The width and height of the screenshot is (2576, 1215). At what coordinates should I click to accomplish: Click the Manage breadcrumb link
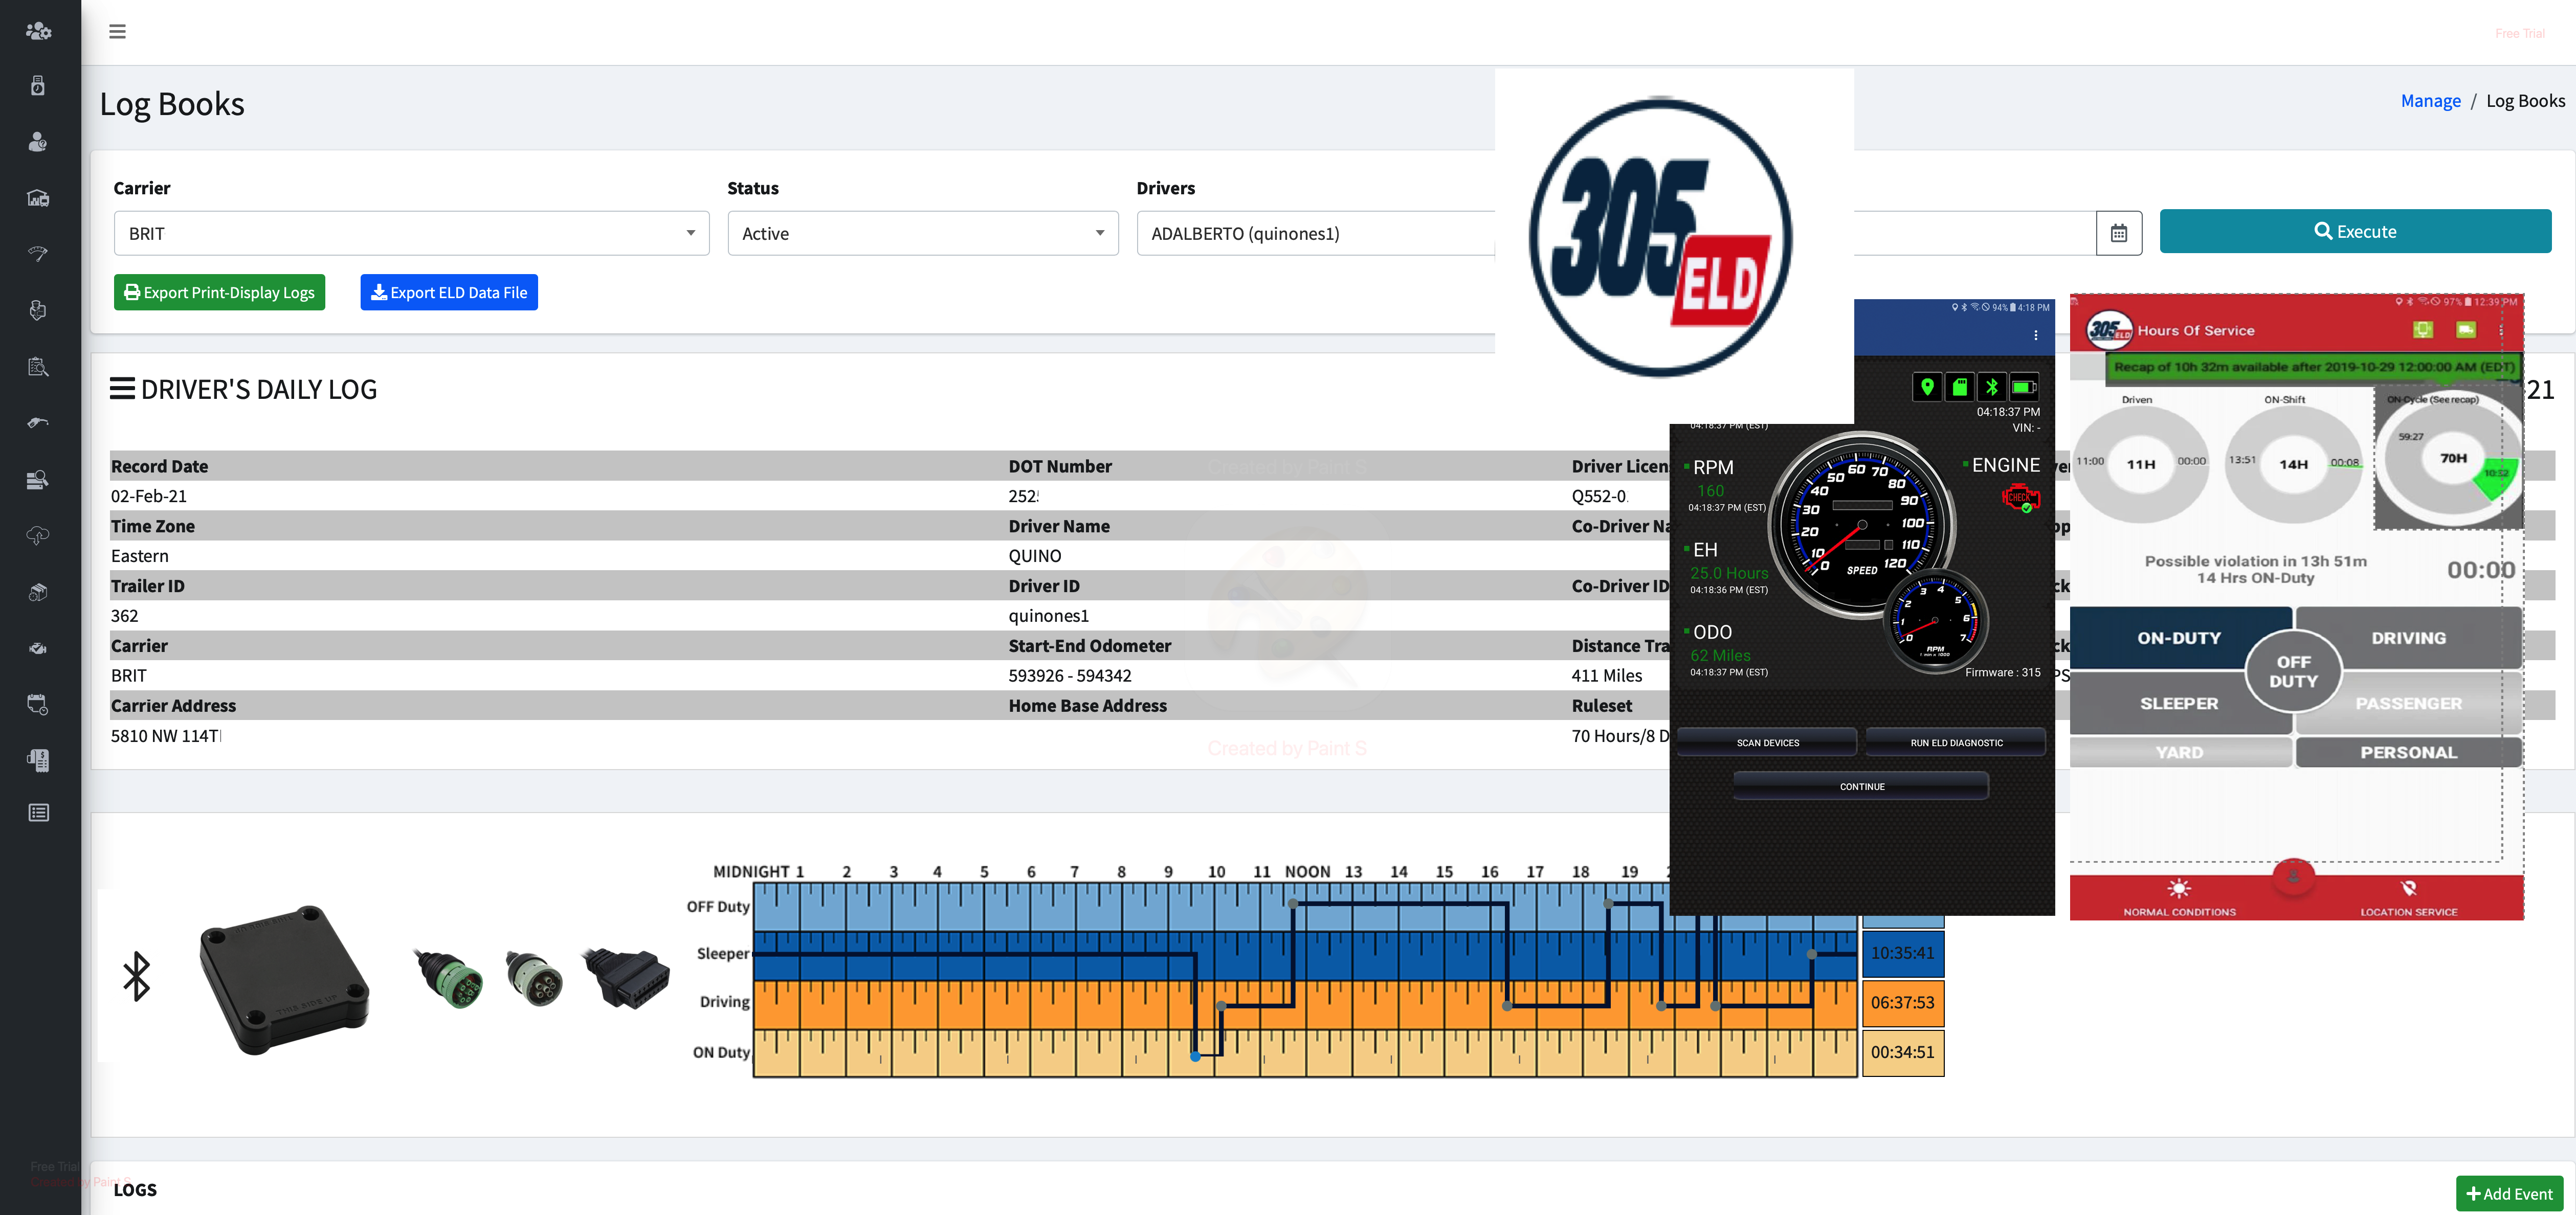pyautogui.click(x=2430, y=101)
